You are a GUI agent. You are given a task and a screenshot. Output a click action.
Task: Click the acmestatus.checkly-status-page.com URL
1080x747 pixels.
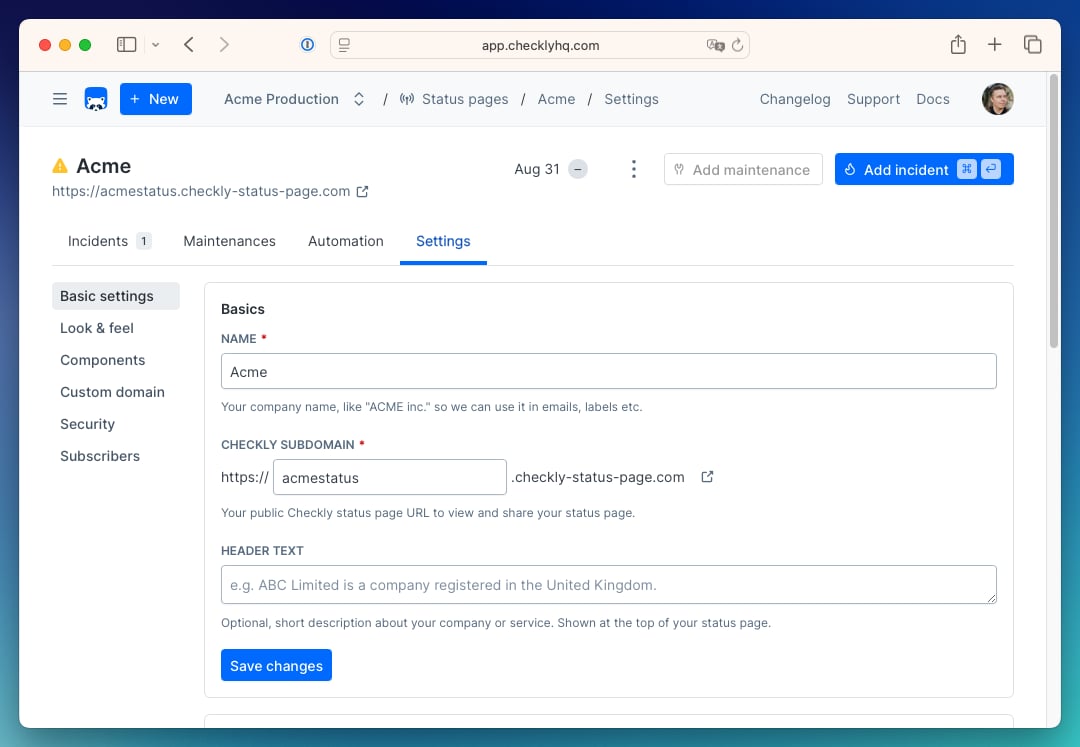201,191
